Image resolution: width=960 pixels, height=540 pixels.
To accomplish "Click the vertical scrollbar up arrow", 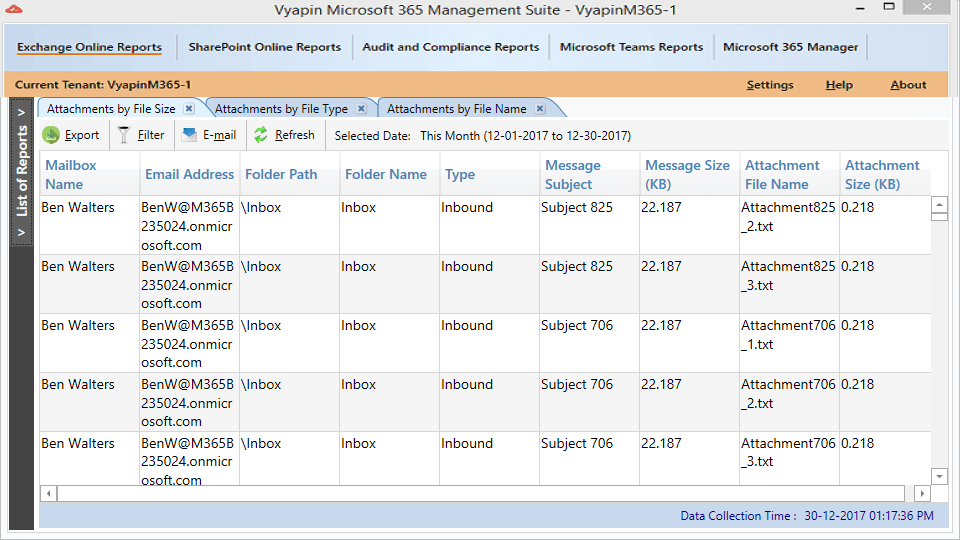I will pos(939,204).
